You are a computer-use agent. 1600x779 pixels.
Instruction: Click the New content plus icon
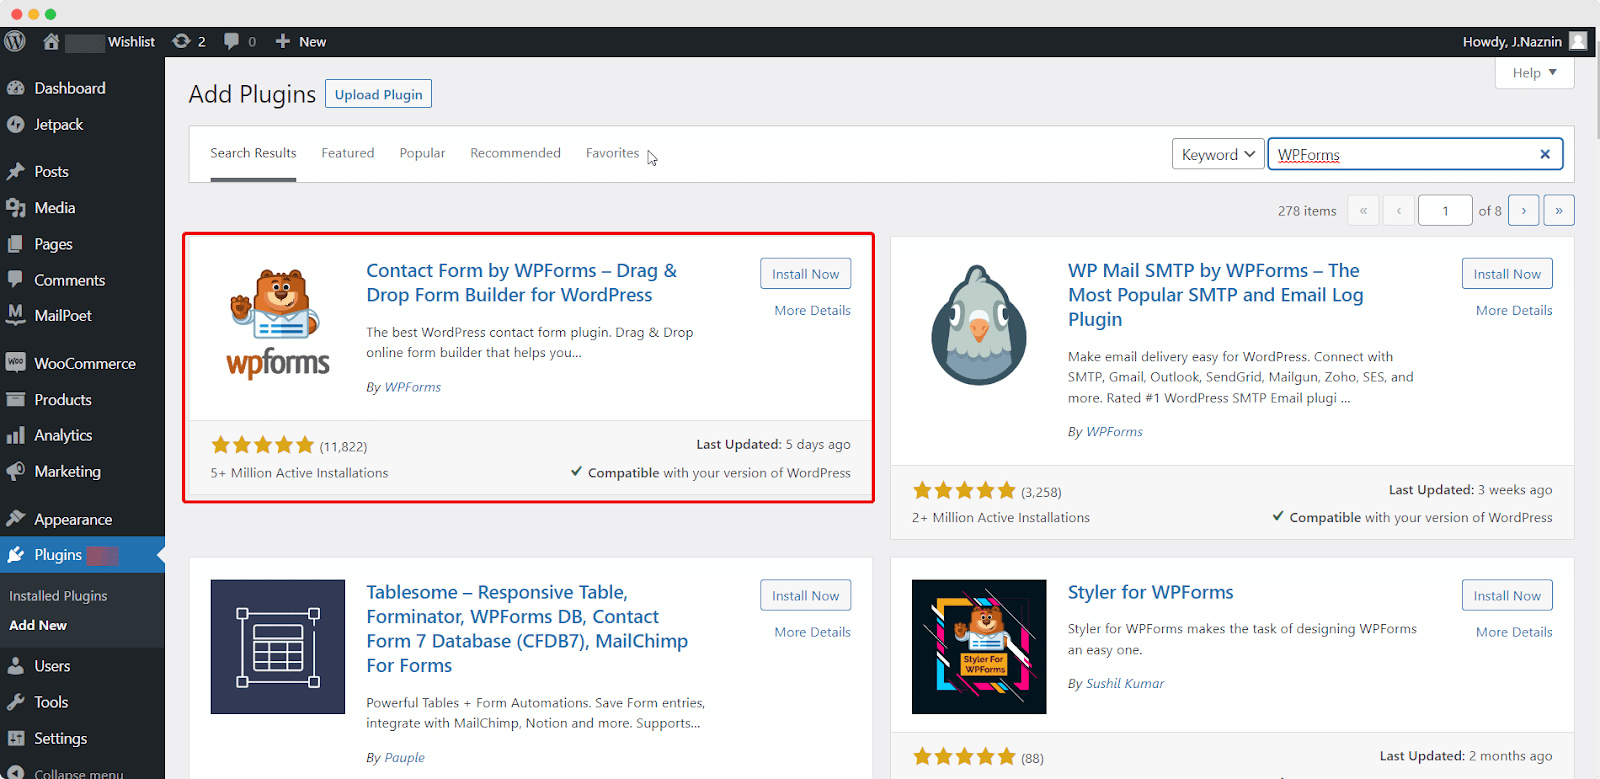coord(283,41)
